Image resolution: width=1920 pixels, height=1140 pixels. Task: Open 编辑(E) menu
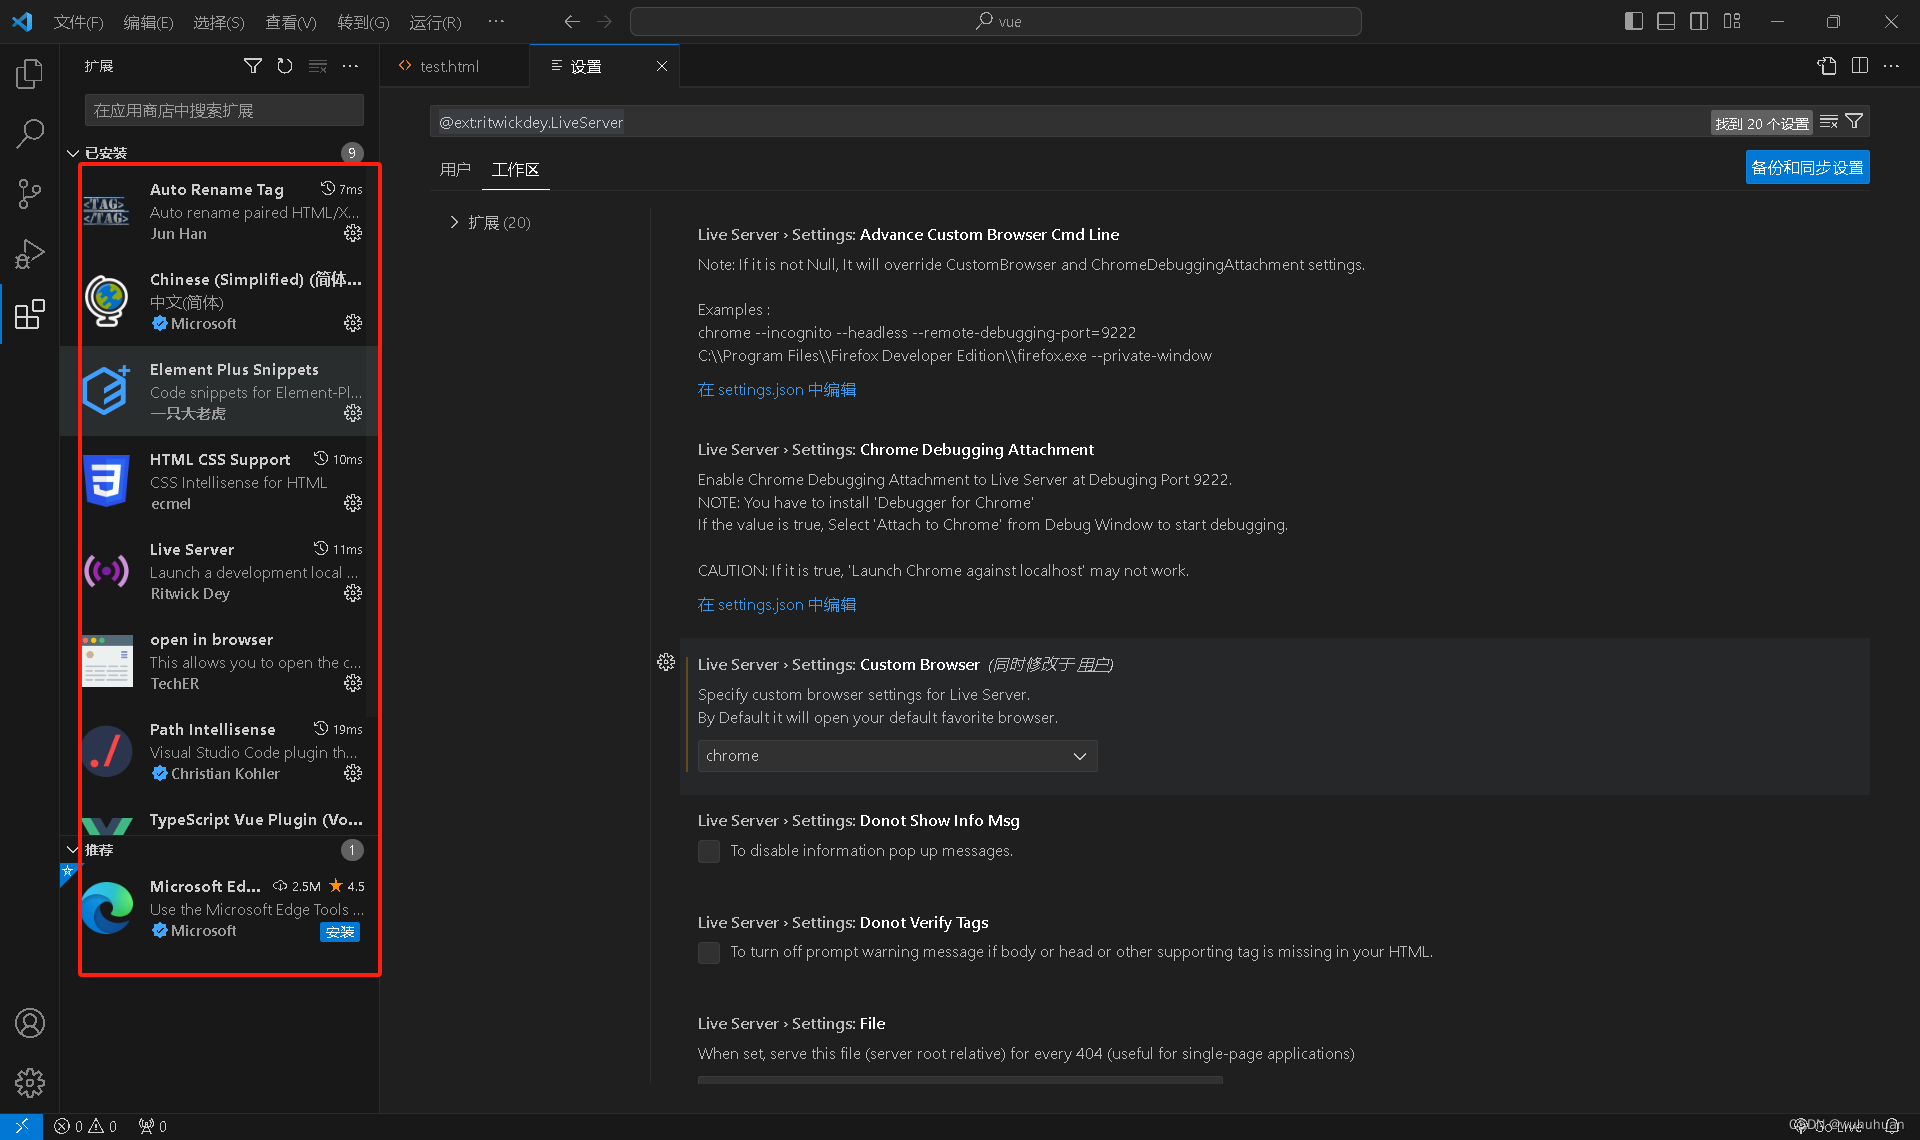pos(148,22)
